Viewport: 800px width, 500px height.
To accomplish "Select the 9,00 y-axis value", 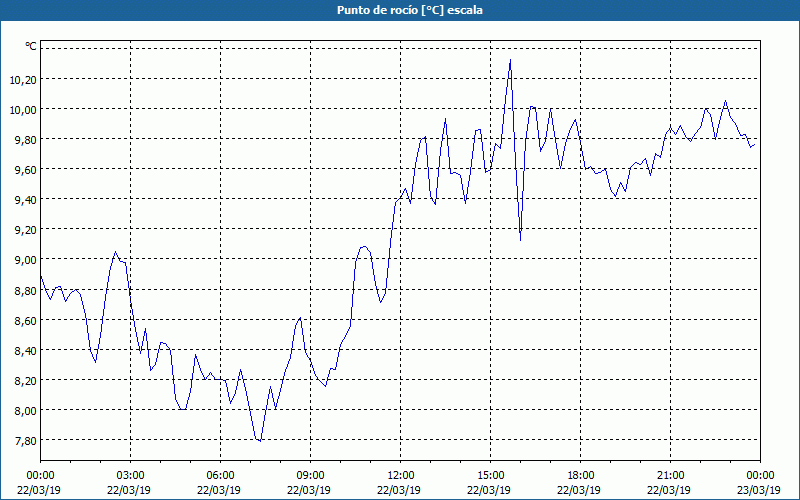I will pos(27,260).
